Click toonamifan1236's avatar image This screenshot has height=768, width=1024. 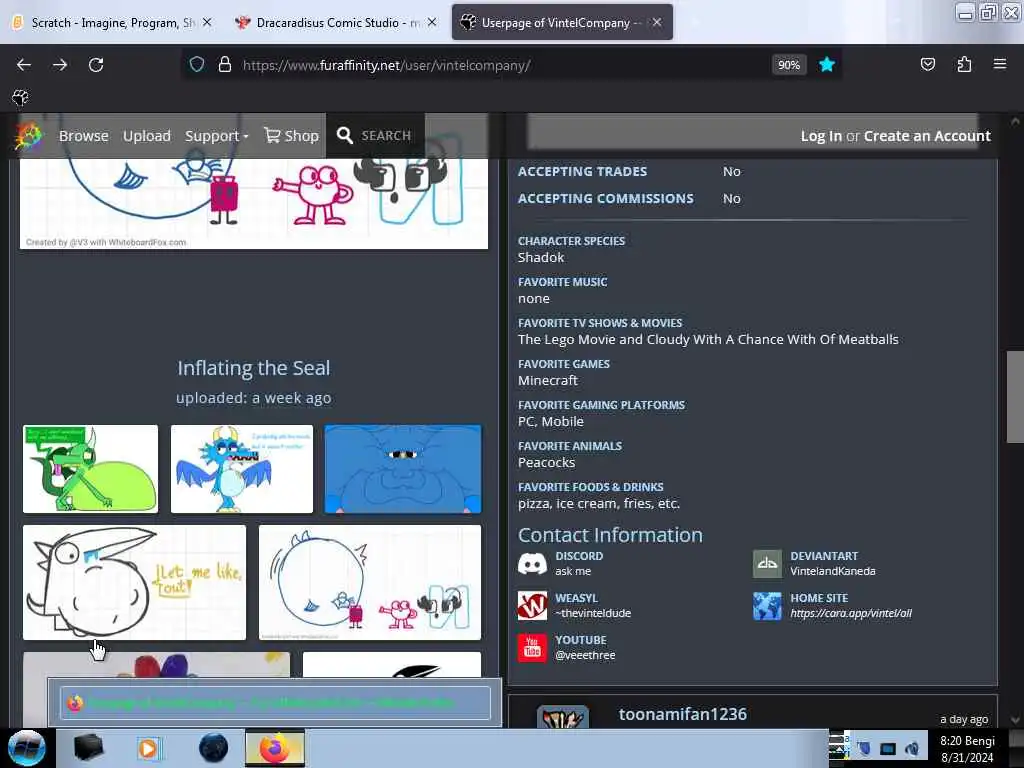coord(563,717)
